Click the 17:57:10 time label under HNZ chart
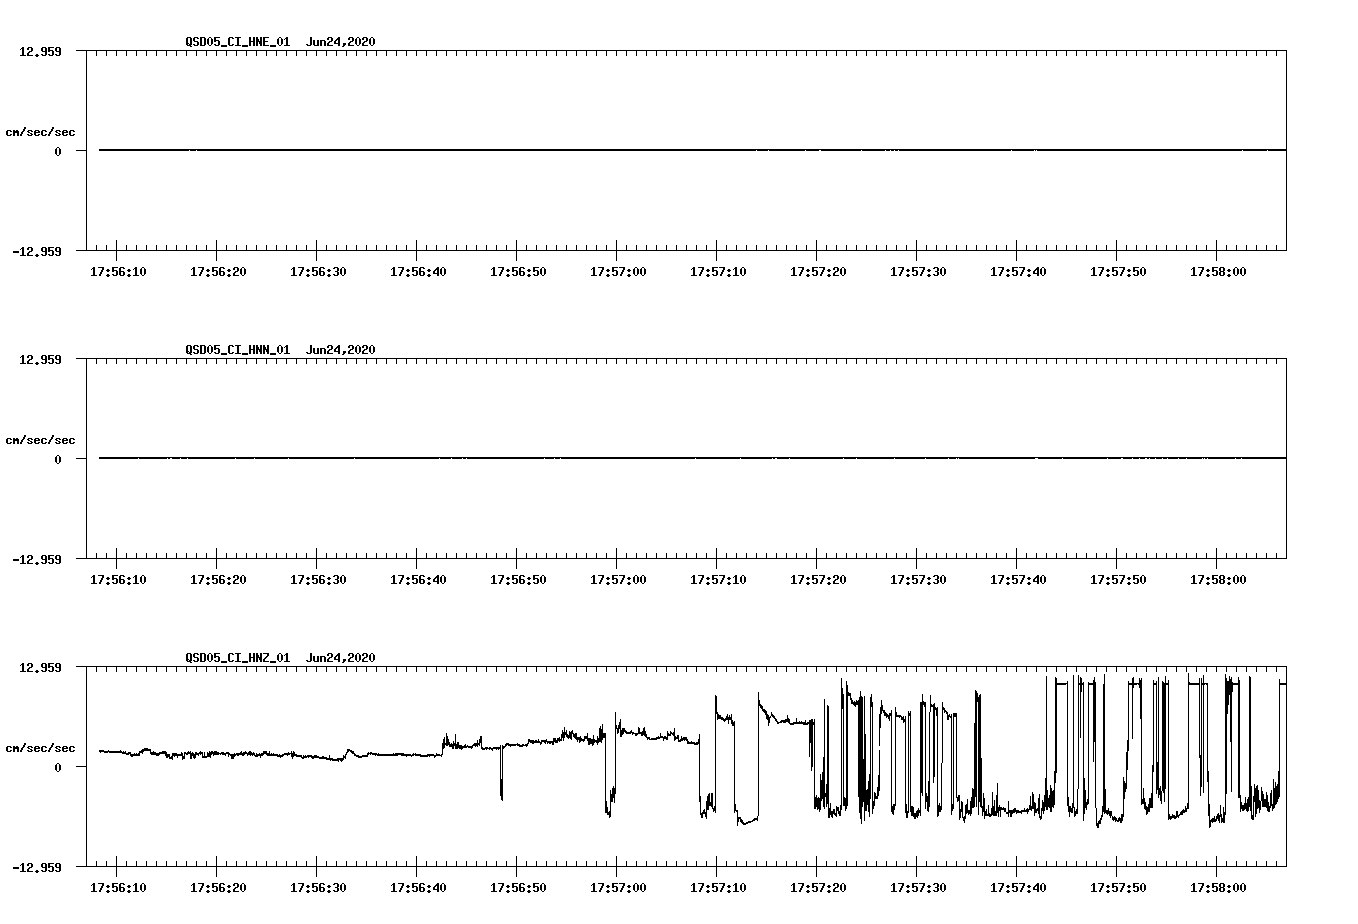Viewport: 1358px width, 924px height. 718,887
